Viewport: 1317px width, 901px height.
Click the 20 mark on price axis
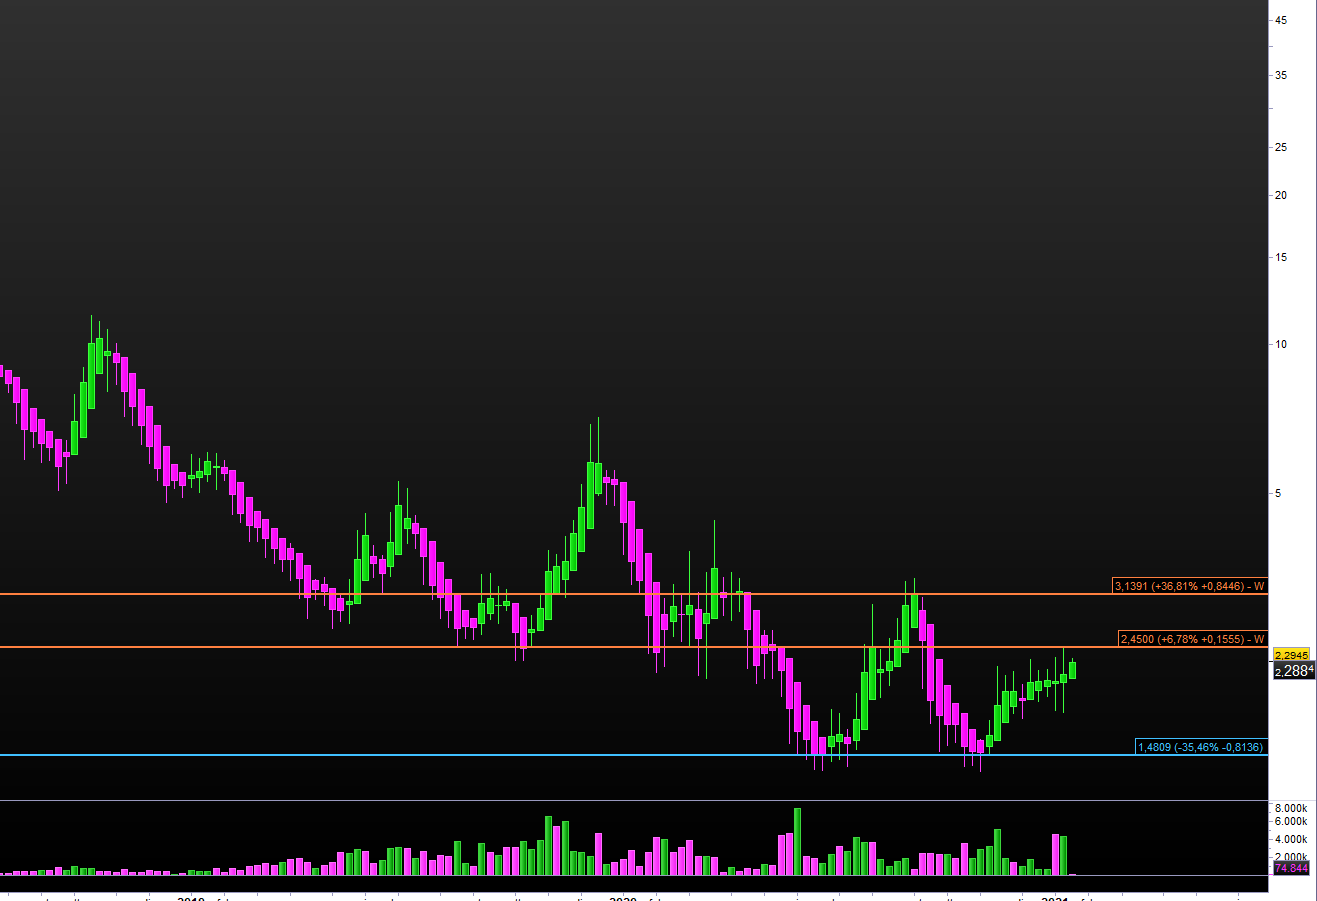(1279, 195)
